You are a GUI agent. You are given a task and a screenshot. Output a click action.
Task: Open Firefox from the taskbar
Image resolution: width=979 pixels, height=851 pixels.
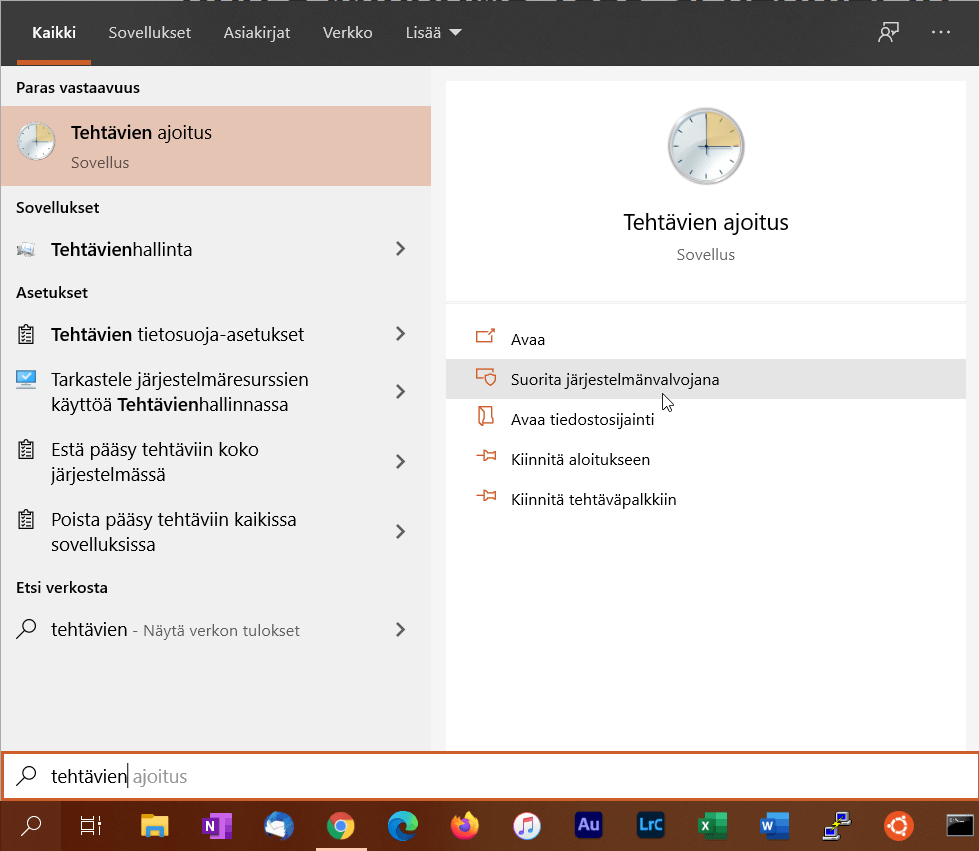[x=464, y=826]
